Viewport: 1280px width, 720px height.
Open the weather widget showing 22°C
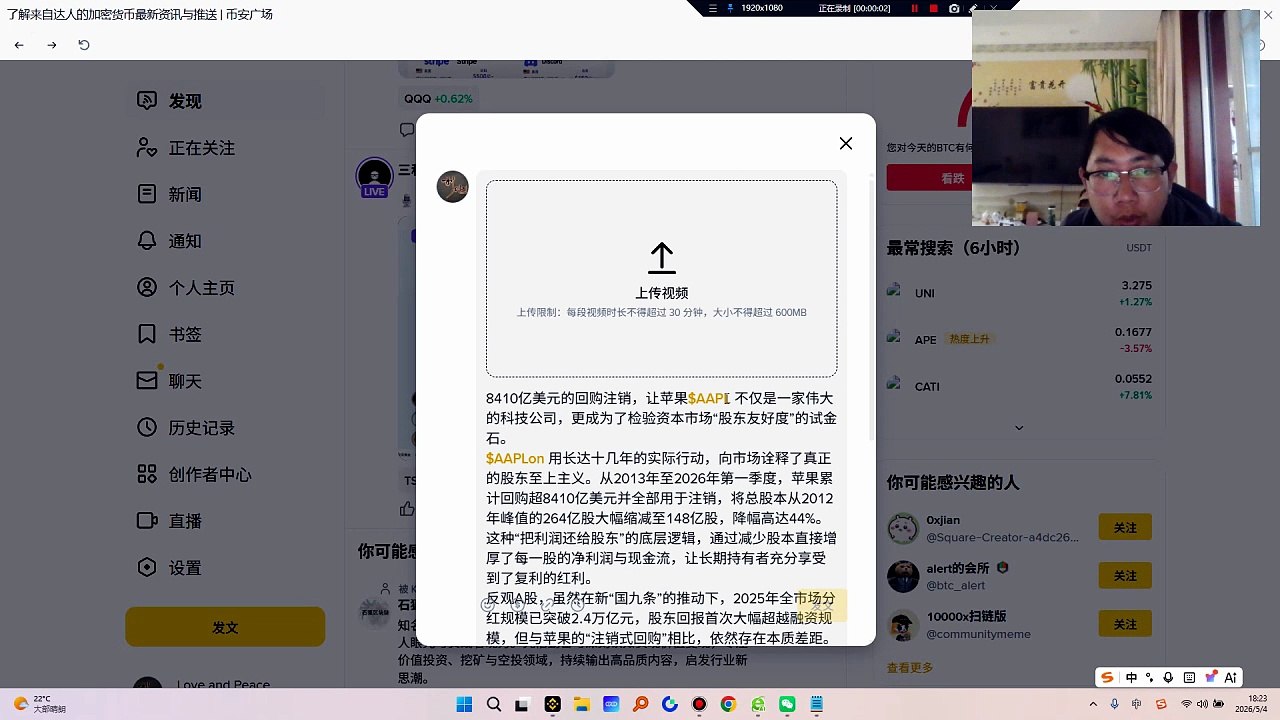(40, 704)
